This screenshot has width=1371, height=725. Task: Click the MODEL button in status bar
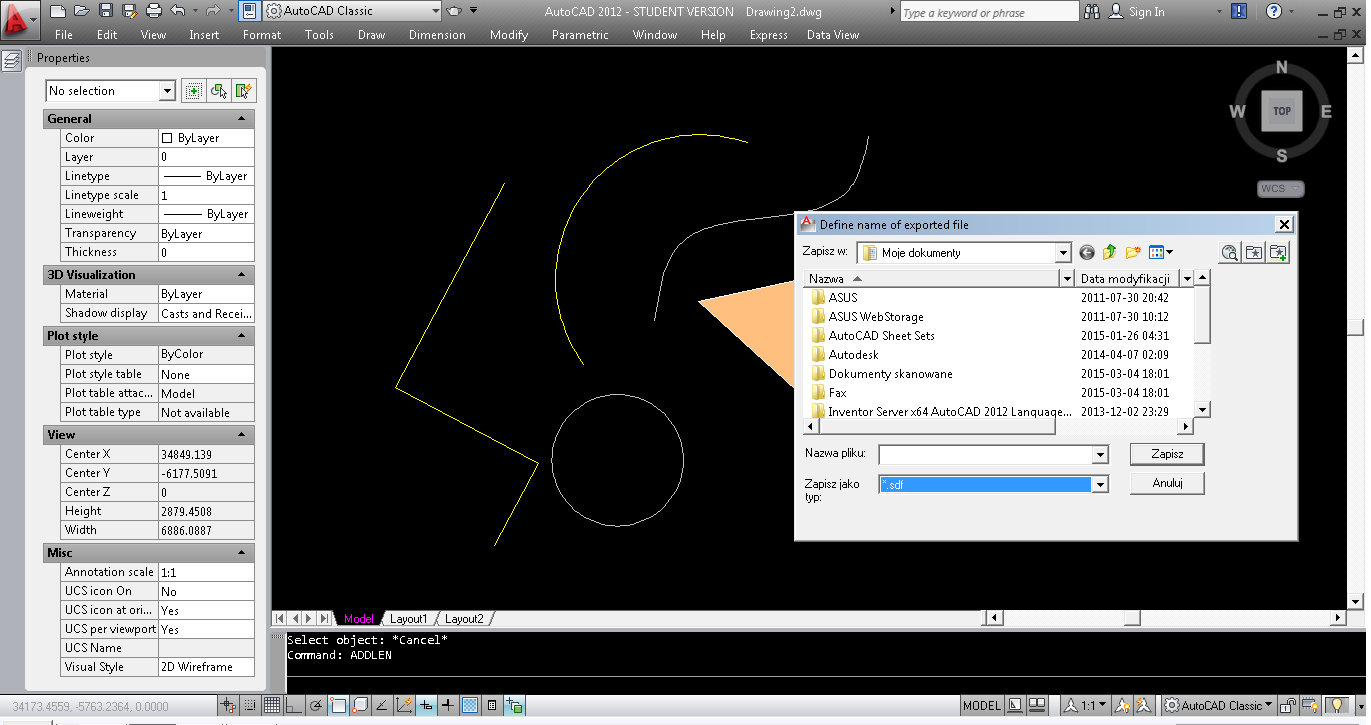982,705
